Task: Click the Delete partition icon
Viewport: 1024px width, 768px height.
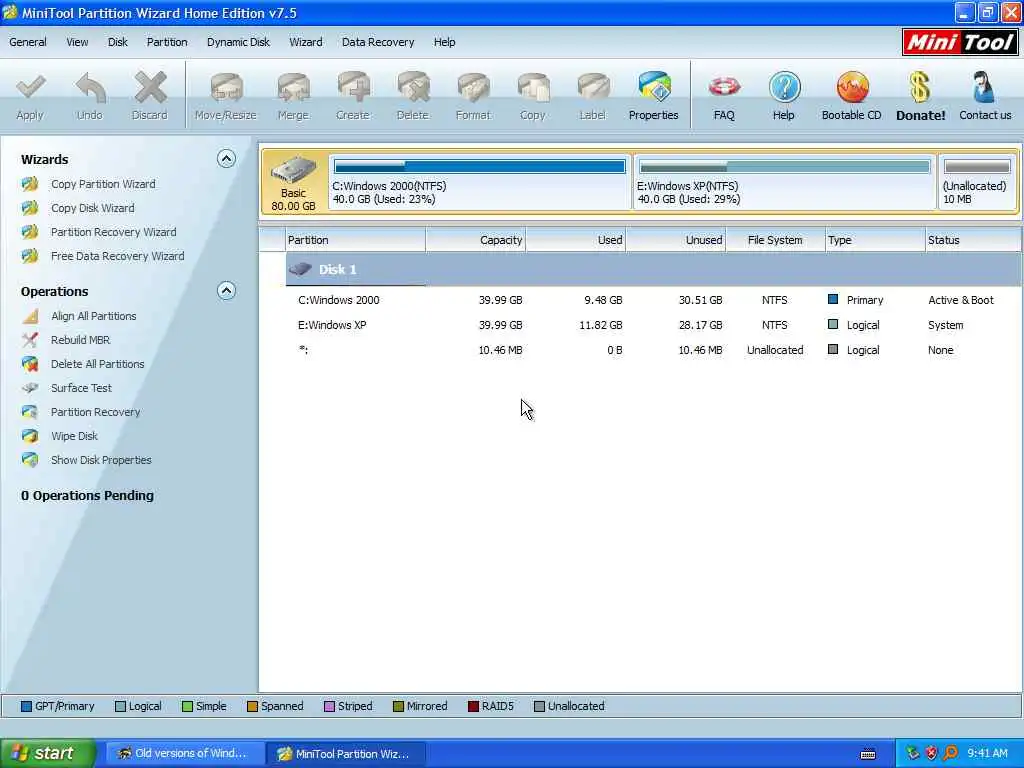Action: tap(413, 87)
